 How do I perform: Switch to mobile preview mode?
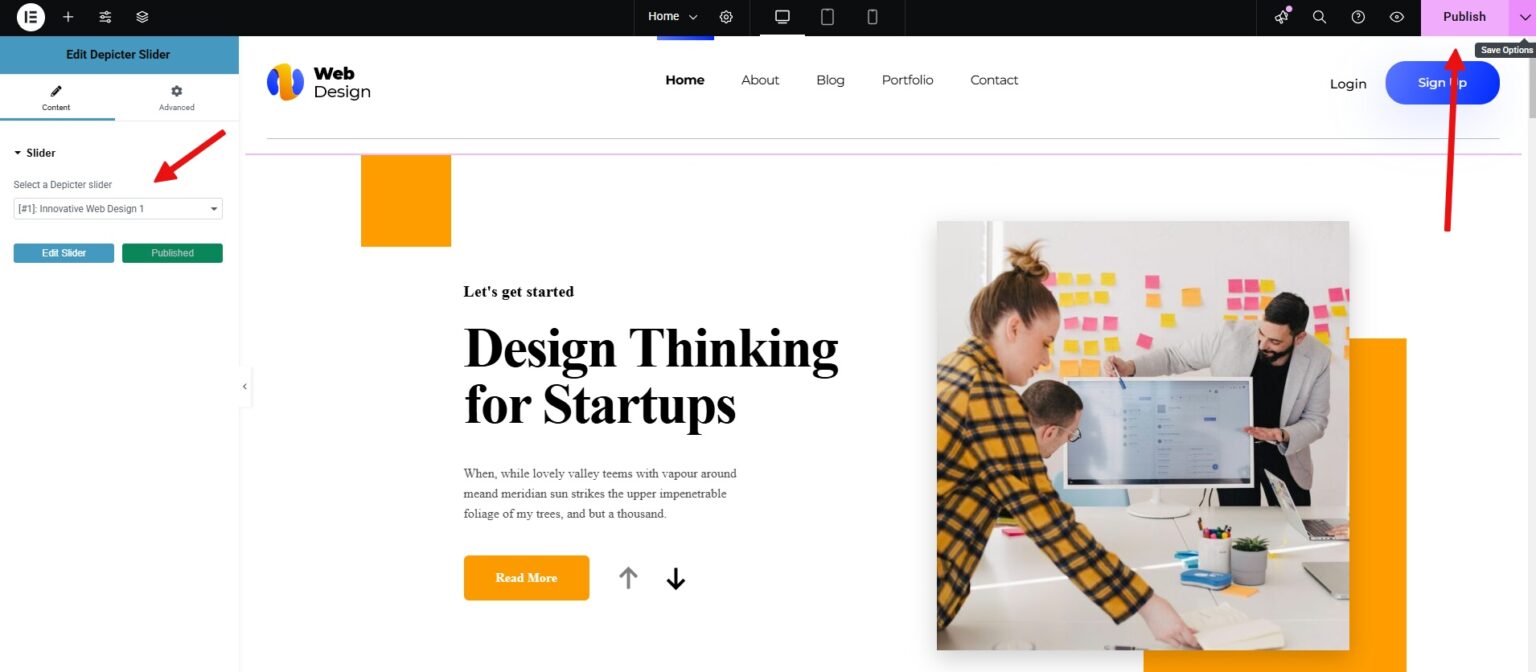[871, 17]
